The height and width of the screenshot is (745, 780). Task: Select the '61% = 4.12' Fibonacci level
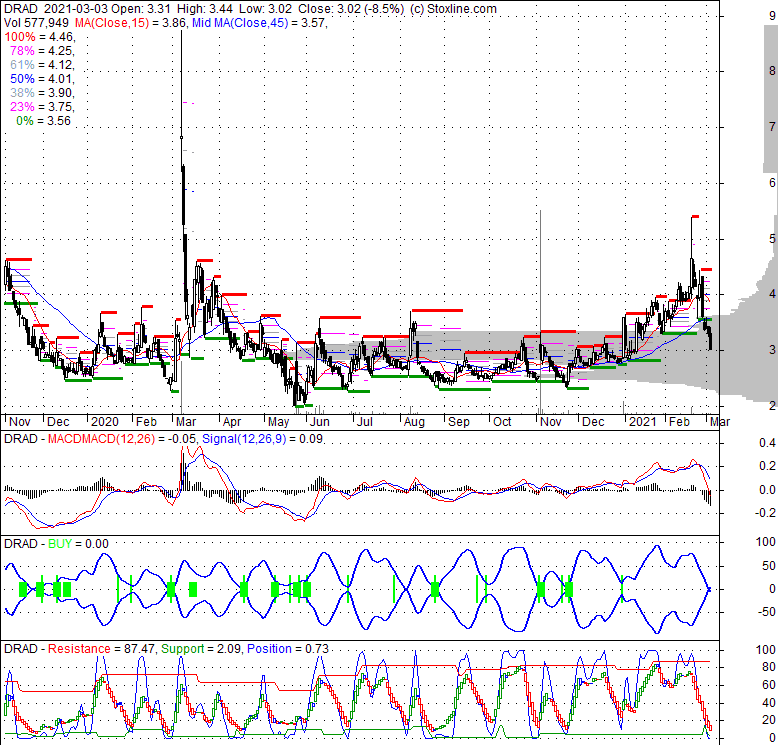click(42, 65)
